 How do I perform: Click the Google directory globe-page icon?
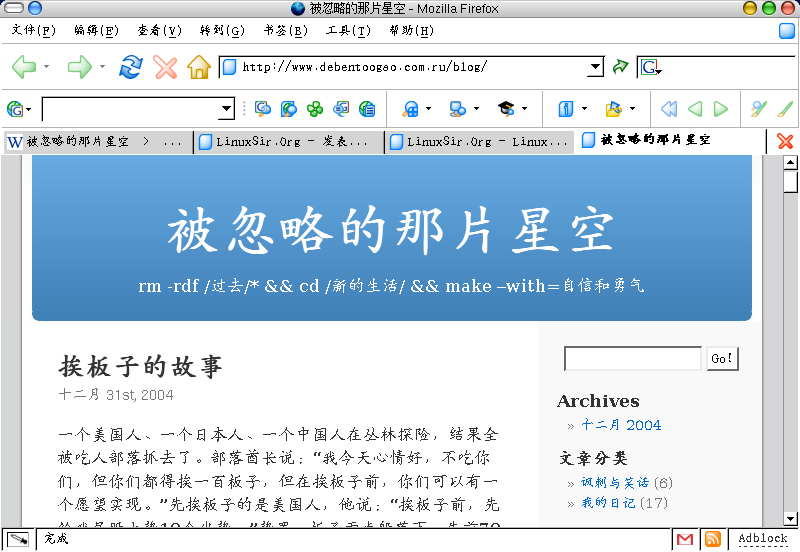[x=367, y=109]
